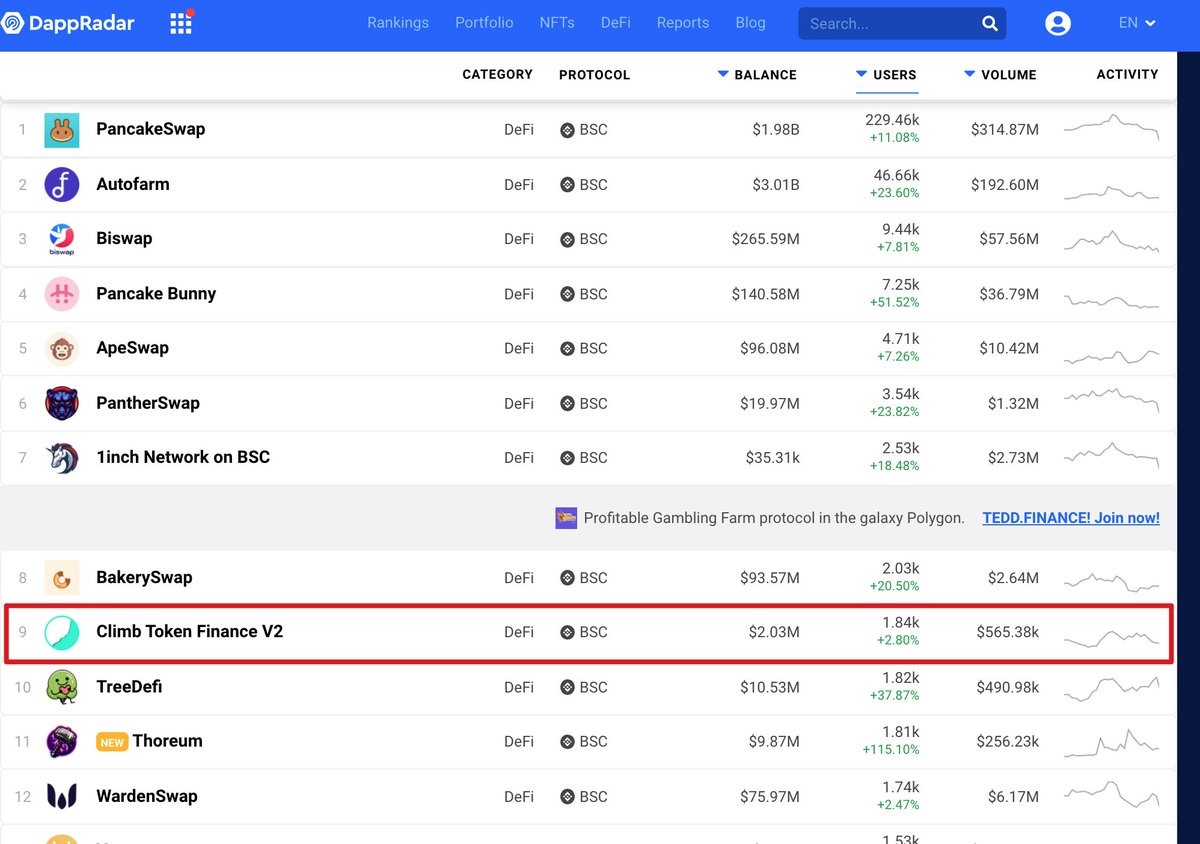Click the TEDD.FINANCE! Join now! link
The width and height of the screenshot is (1200, 844).
pyautogui.click(x=1071, y=518)
